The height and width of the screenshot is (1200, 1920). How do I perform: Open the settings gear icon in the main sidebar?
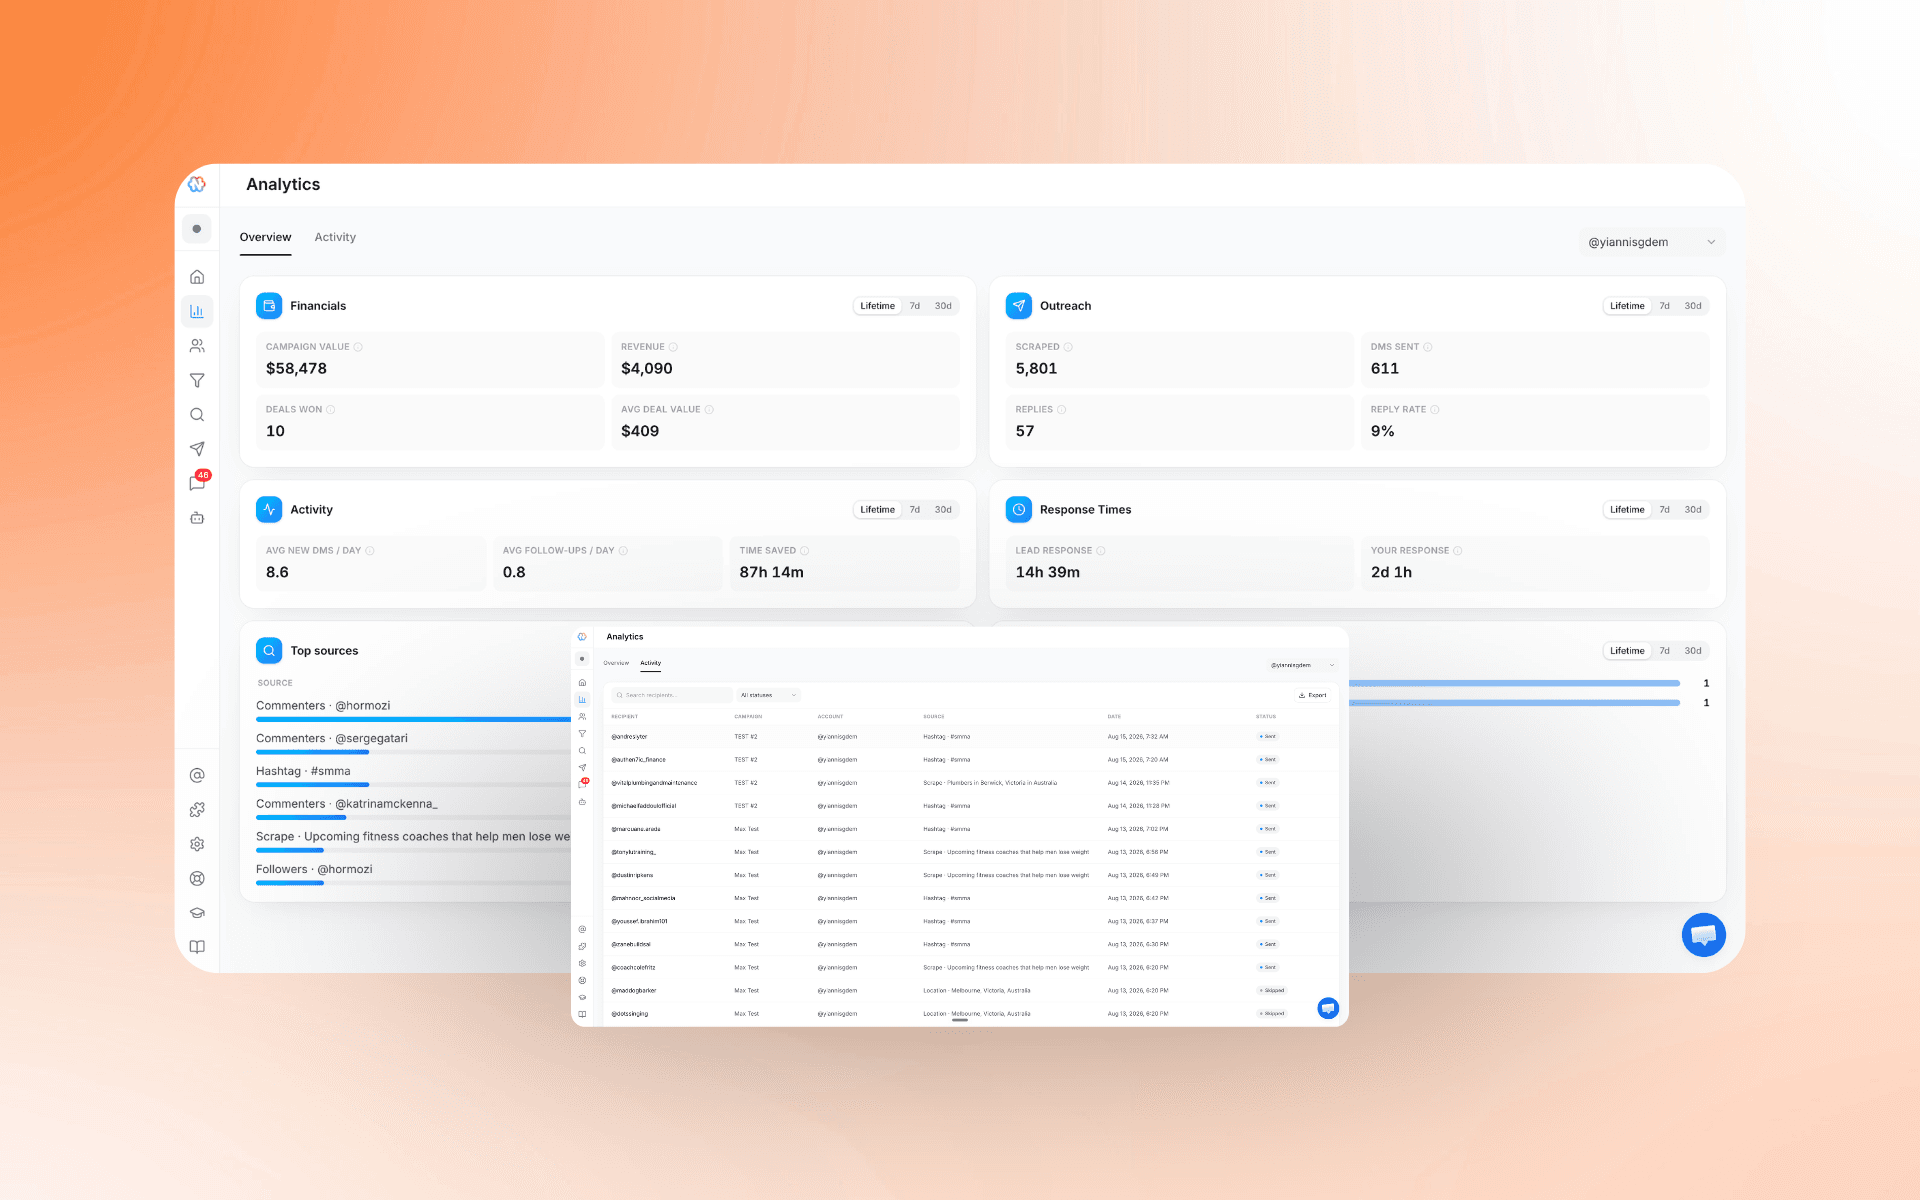tap(197, 844)
